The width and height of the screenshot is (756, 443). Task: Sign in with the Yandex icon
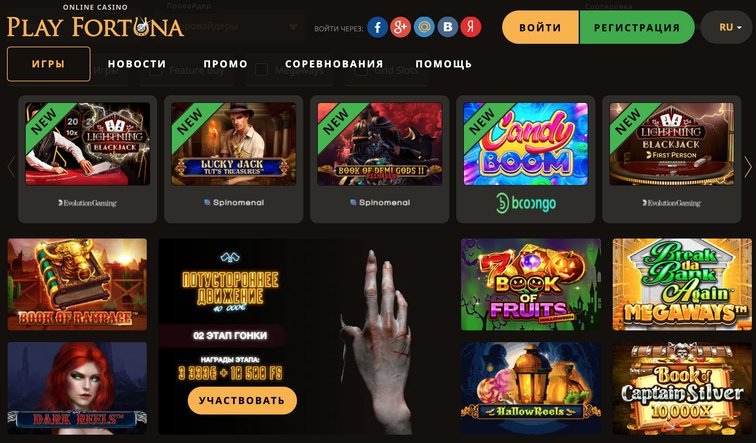tap(471, 27)
